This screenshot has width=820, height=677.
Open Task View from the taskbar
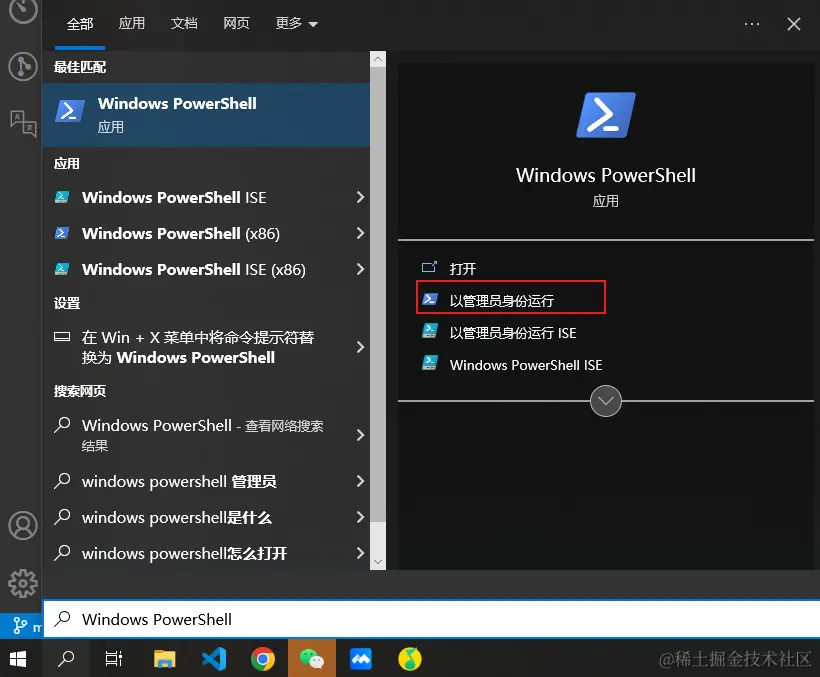113,659
